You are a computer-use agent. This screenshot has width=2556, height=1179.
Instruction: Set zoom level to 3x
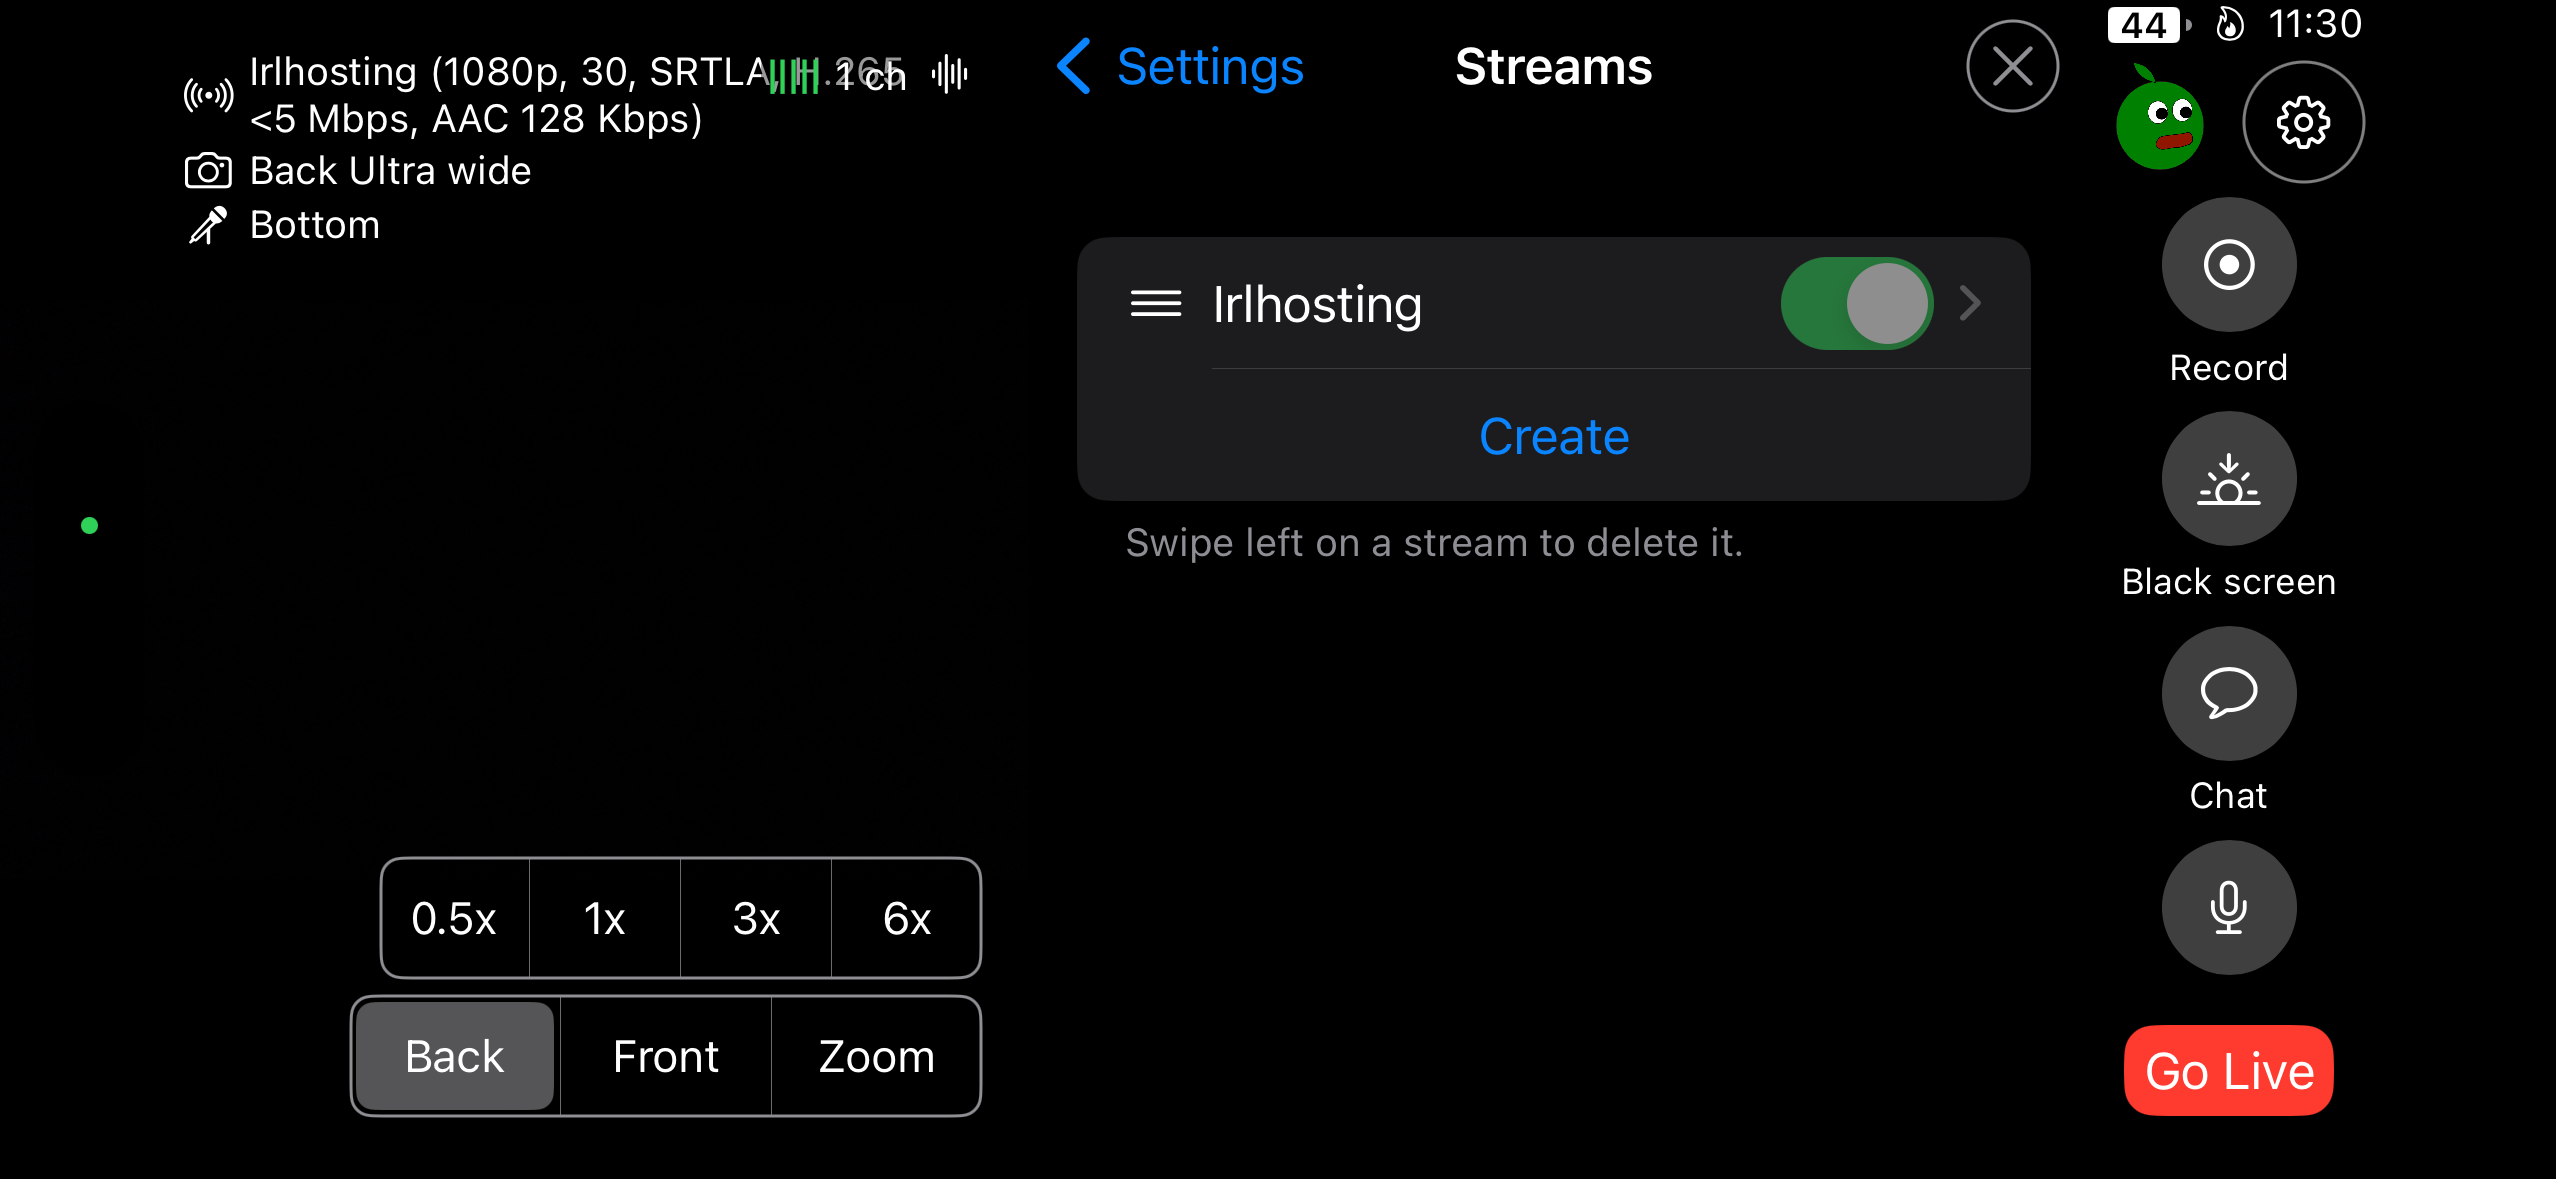click(756, 918)
